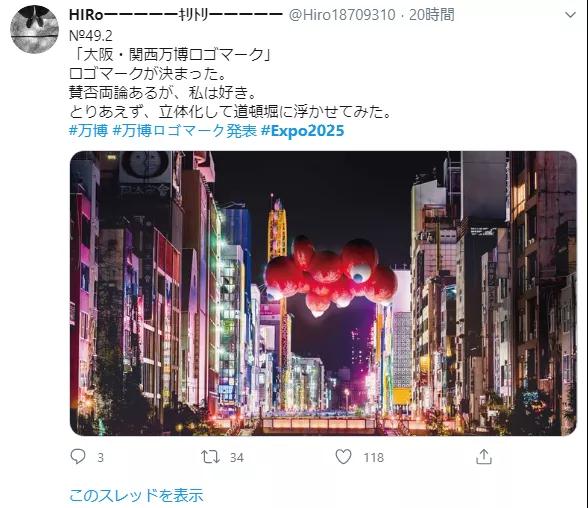Image resolution: width=588 pixels, height=508 pixels.
Task: Click the reply speech bubble icon
Action: pyautogui.click(x=78, y=457)
